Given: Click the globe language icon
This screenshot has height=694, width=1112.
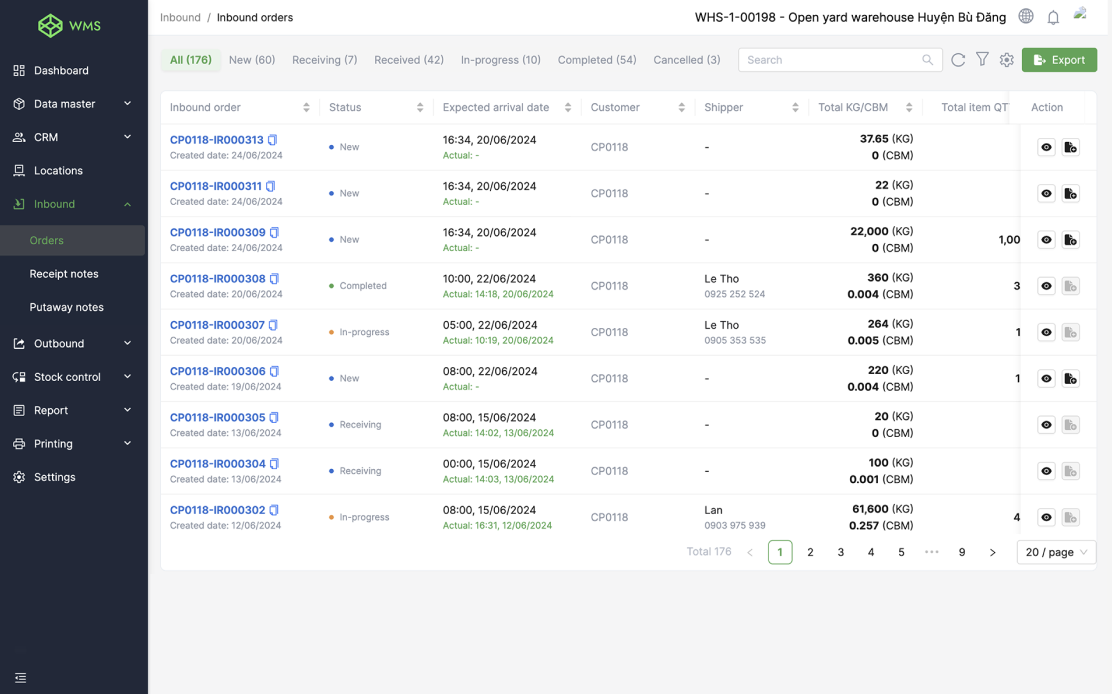Looking at the screenshot, I should 1025,16.
